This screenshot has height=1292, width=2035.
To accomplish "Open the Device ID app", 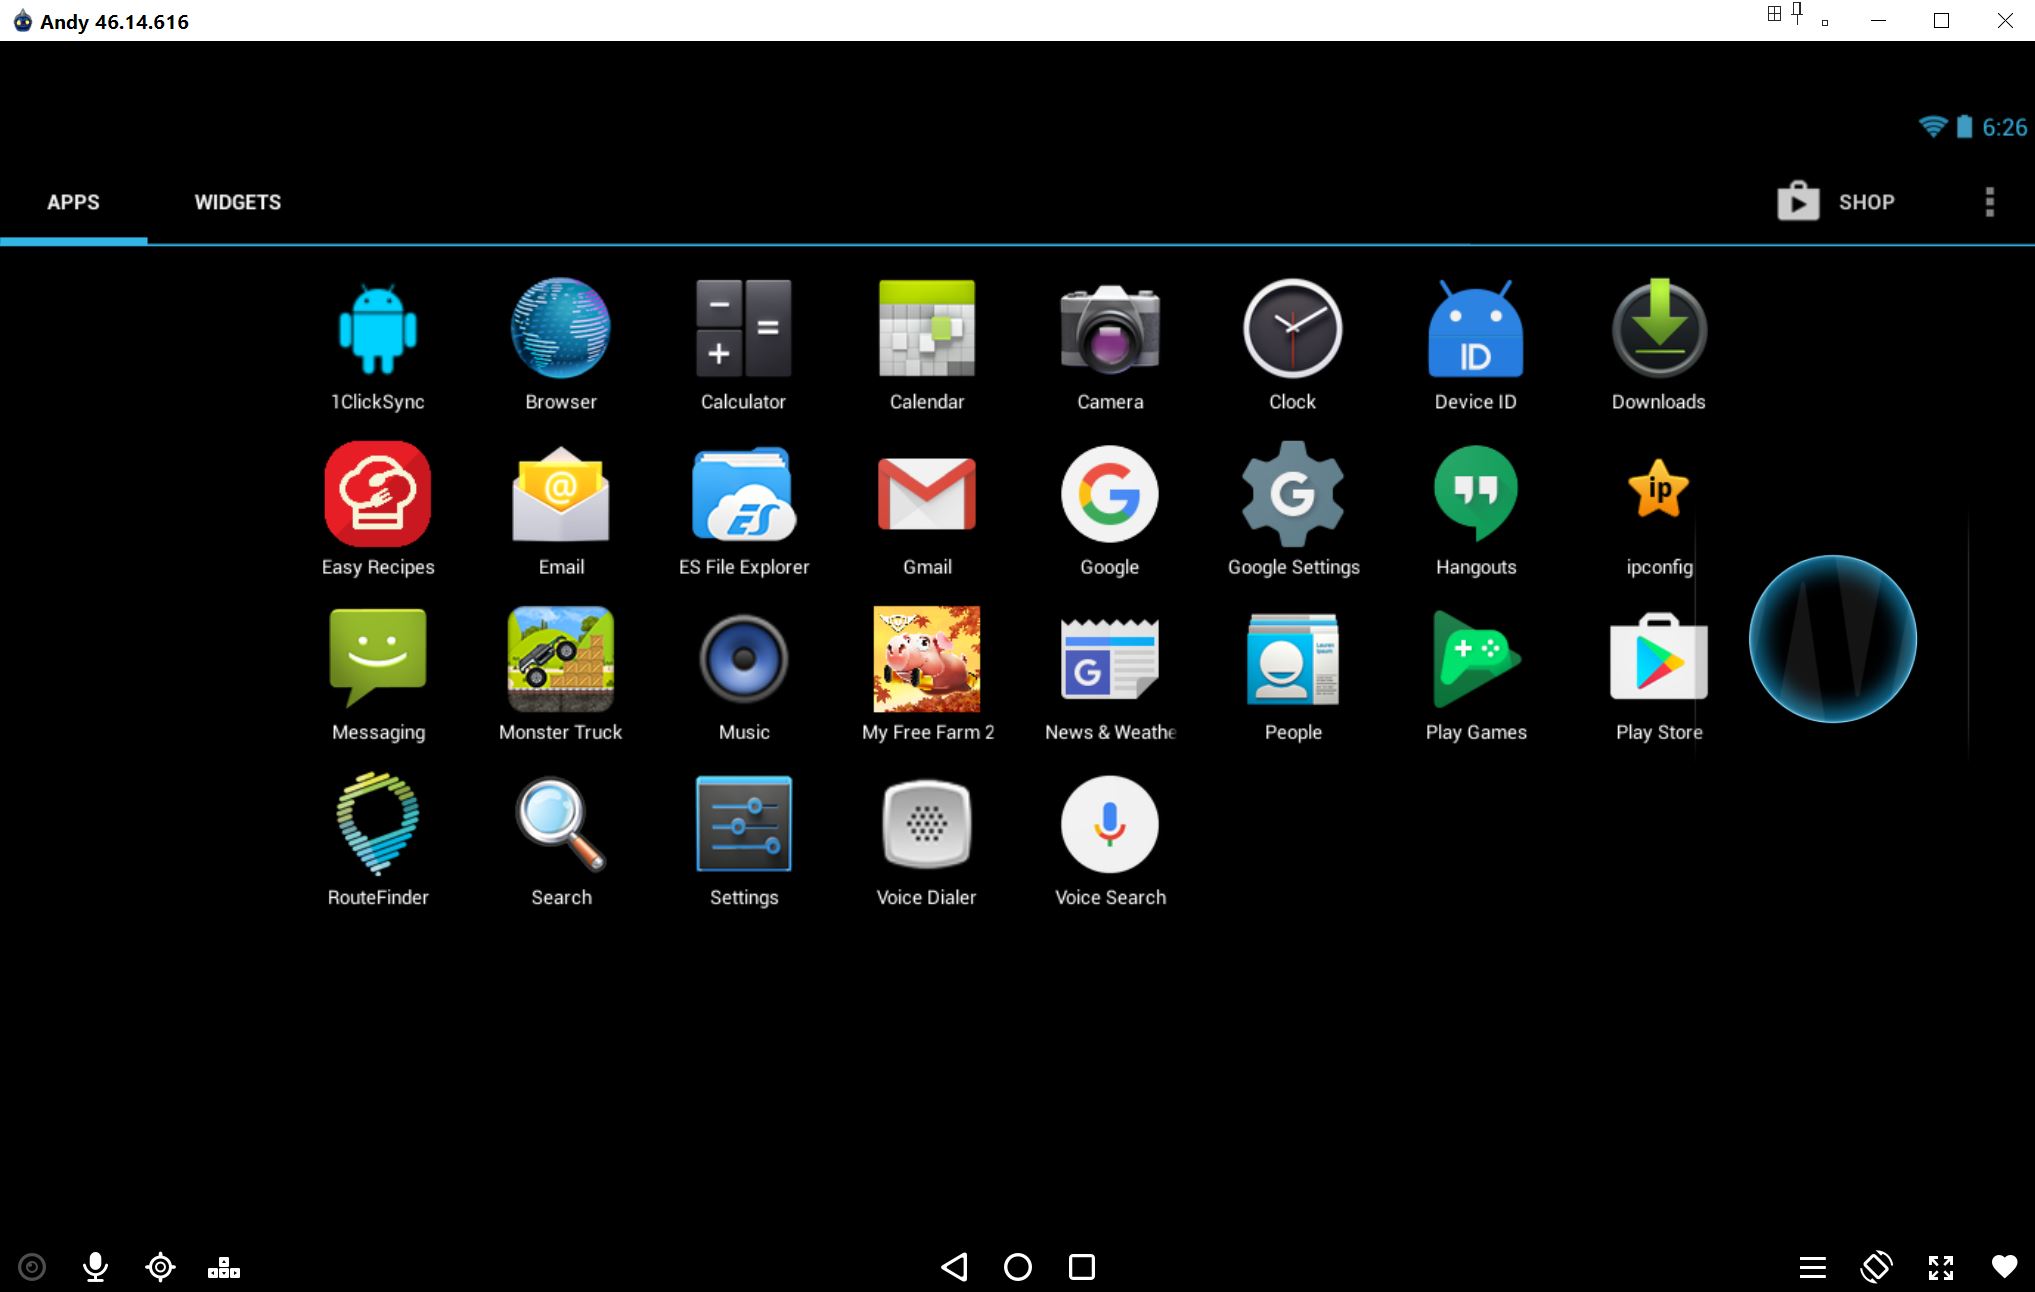I will 1476,345.
